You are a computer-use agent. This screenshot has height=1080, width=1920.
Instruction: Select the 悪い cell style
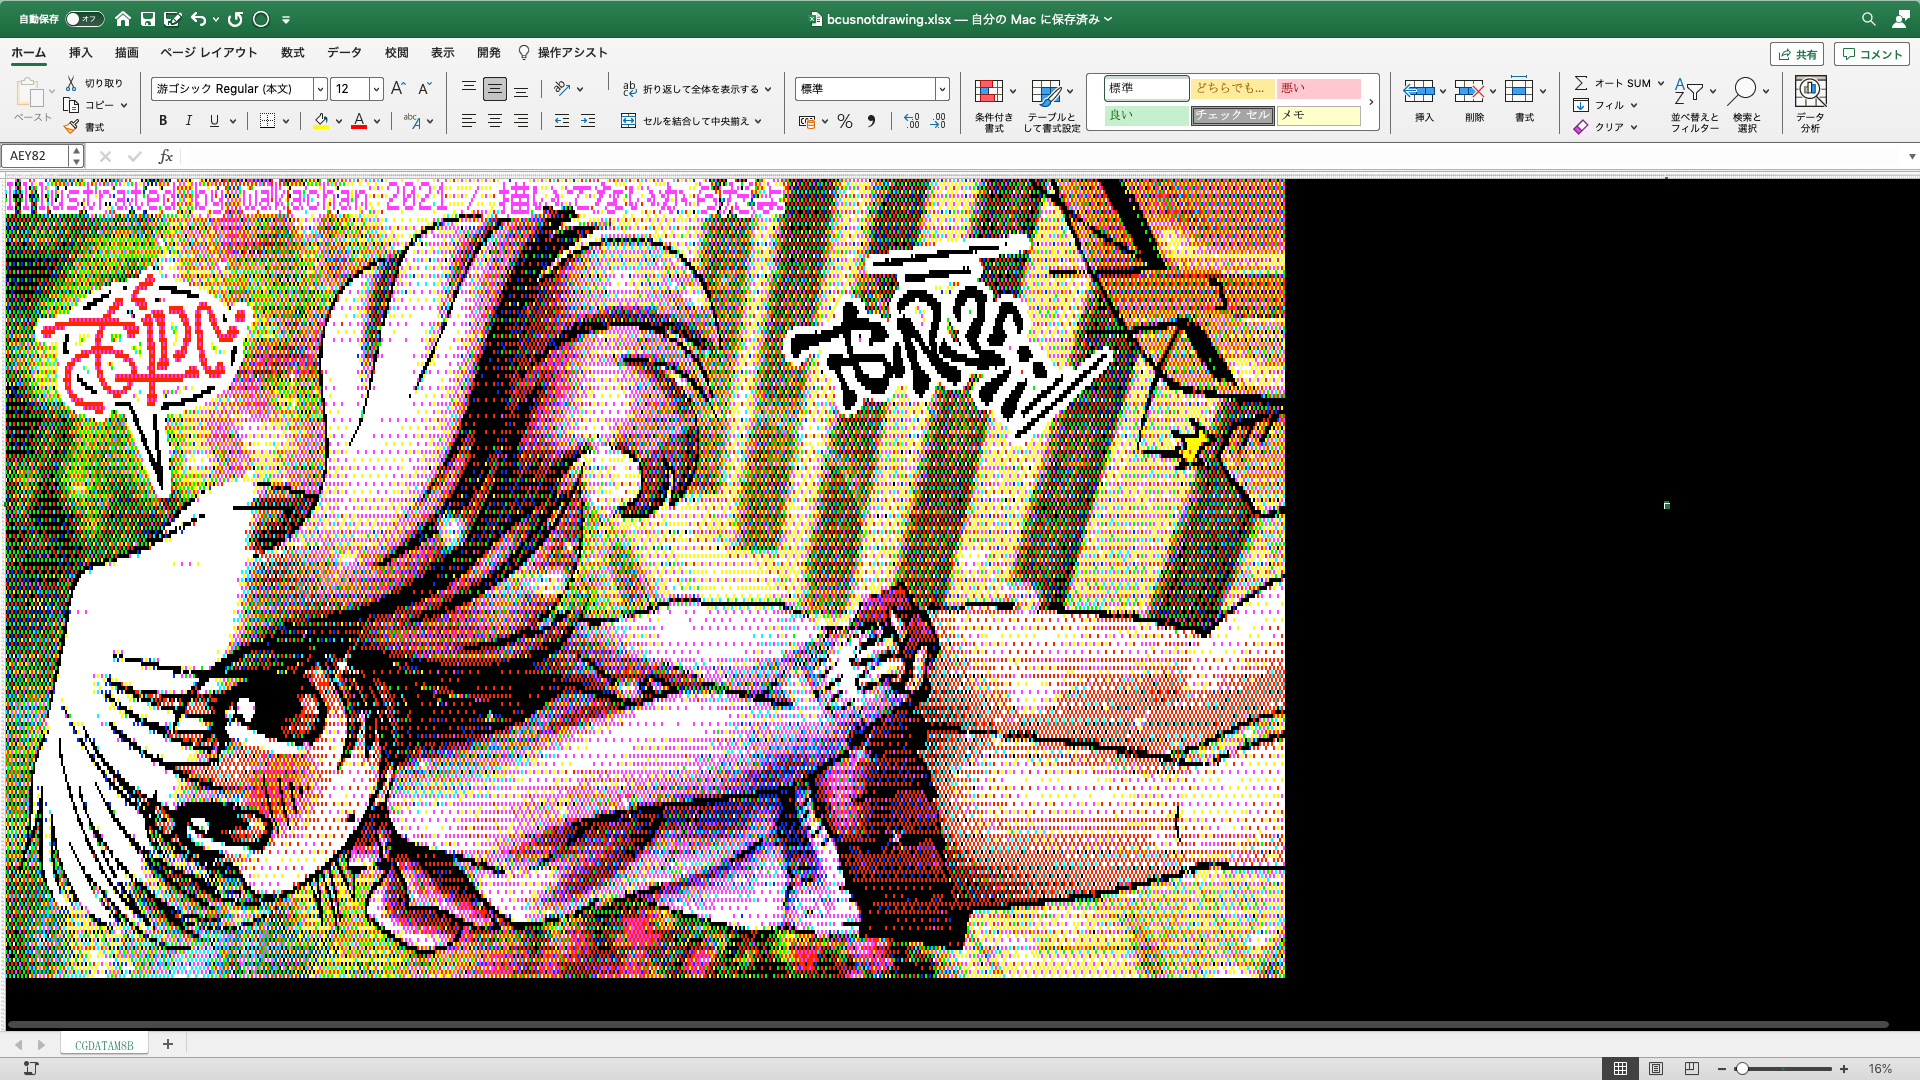[x=1318, y=88]
